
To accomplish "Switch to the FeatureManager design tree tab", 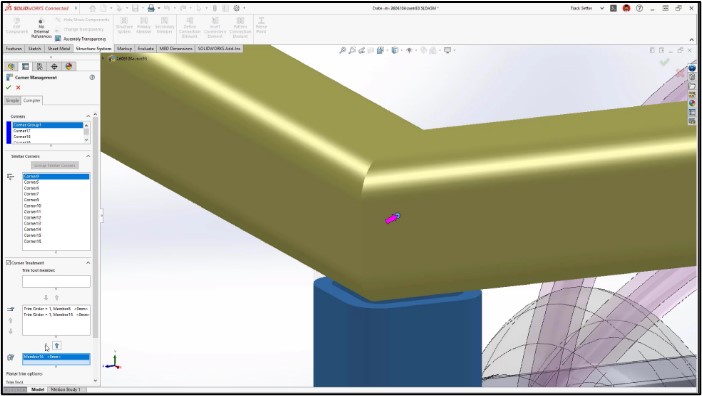I will click(11, 66).
